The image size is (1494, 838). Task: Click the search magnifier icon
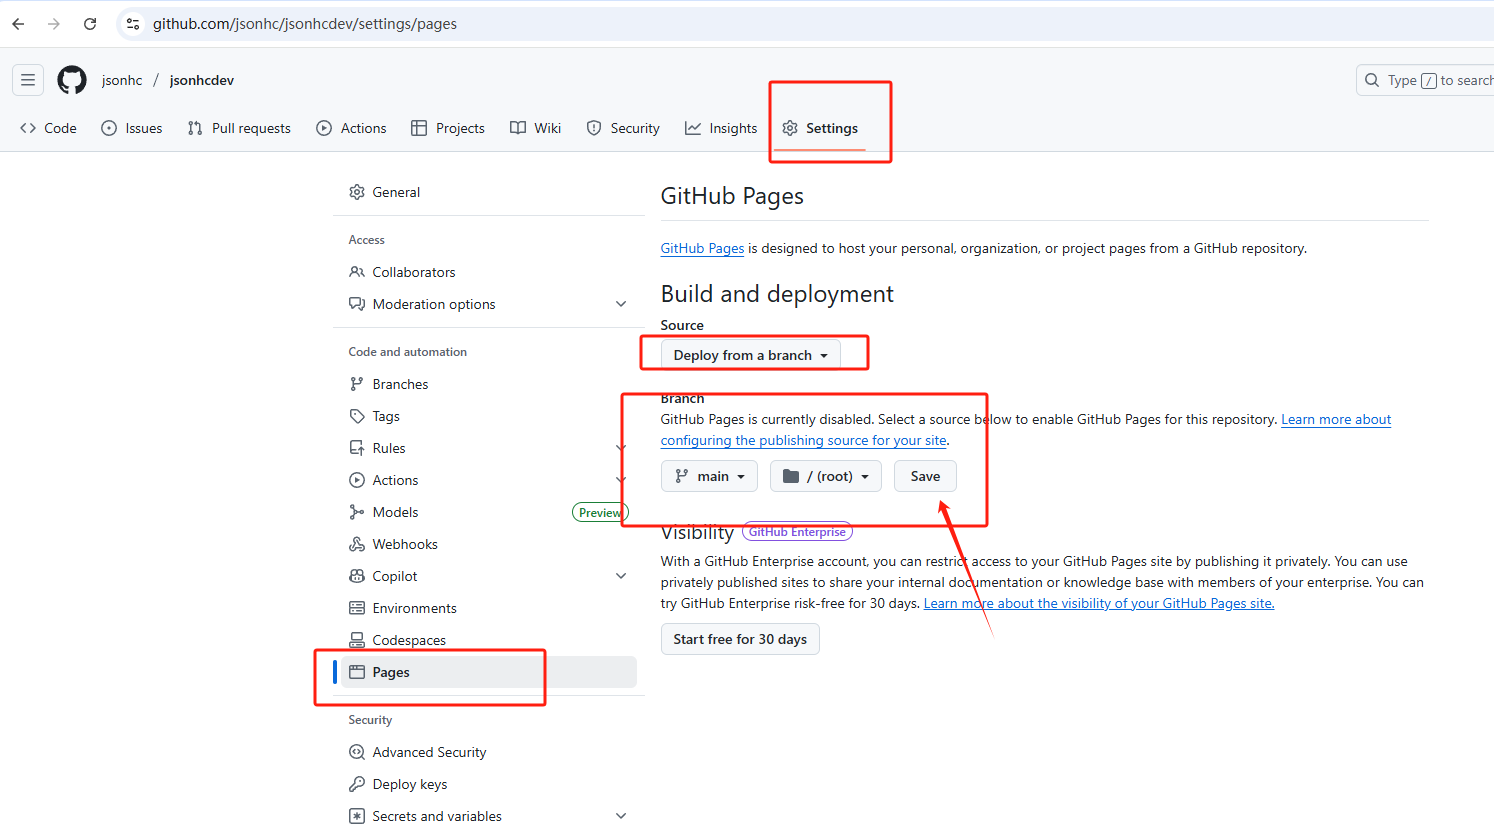pyautogui.click(x=1372, y=80)
